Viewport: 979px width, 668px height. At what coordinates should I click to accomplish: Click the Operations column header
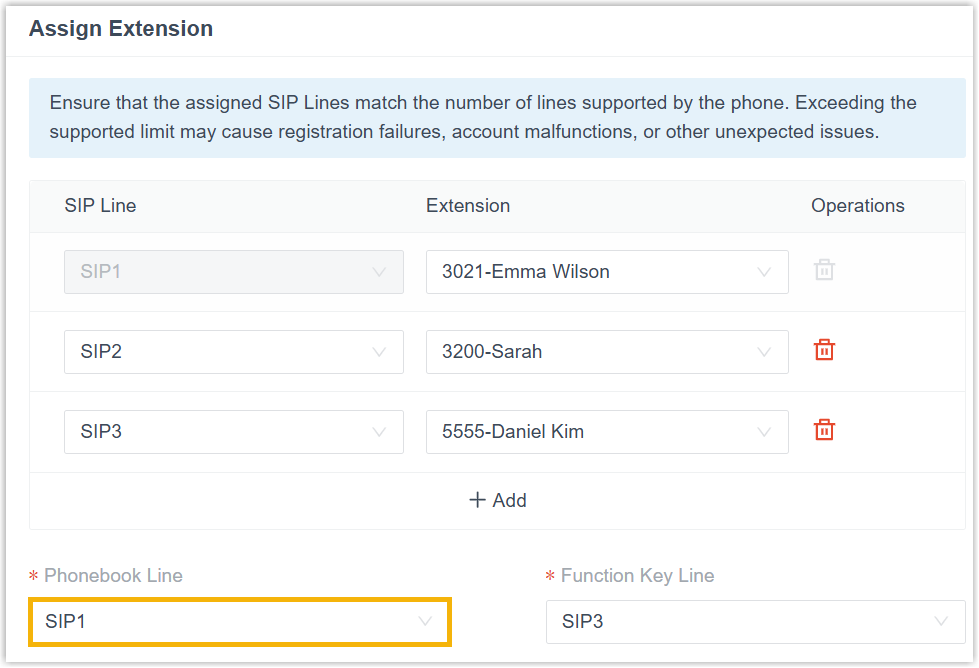point(857,205)
